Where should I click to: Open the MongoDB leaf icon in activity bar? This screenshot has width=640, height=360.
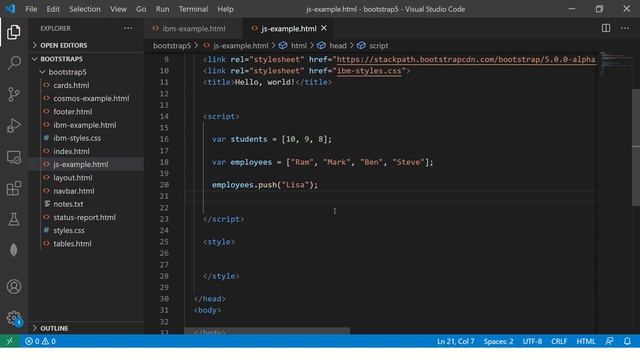point(13,250)
